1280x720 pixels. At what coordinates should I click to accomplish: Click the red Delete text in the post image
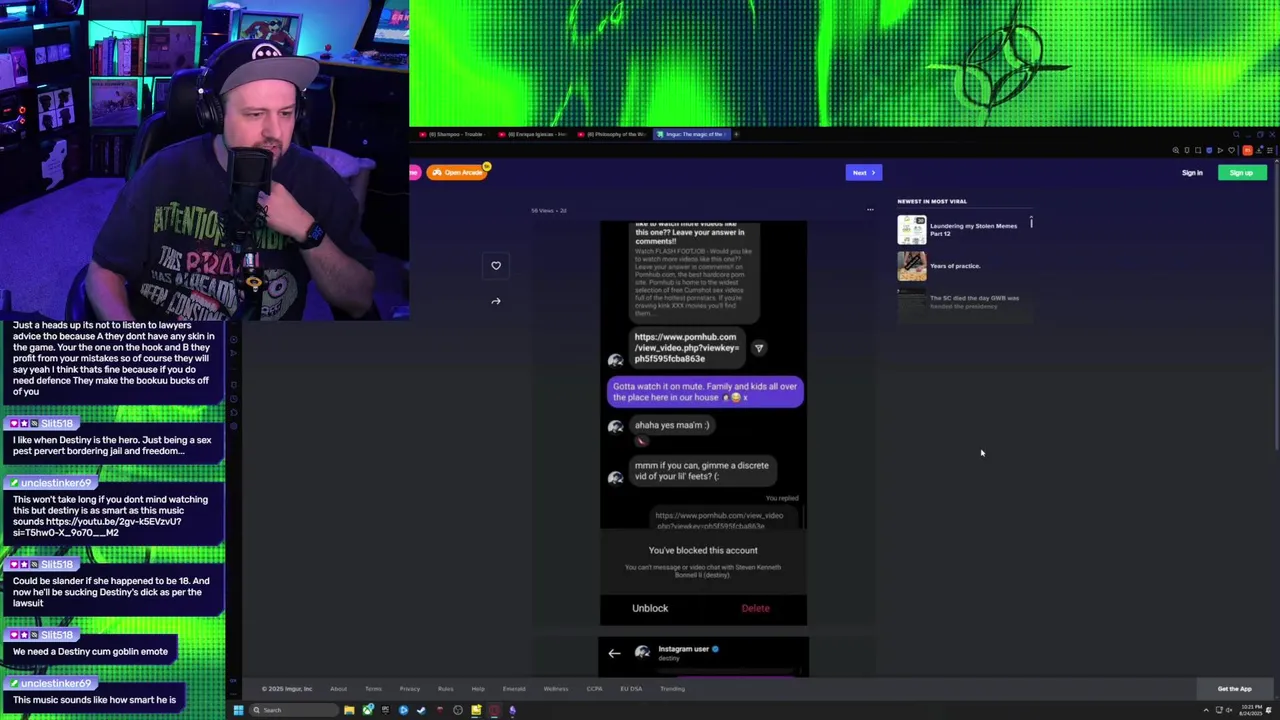[755, 608]
